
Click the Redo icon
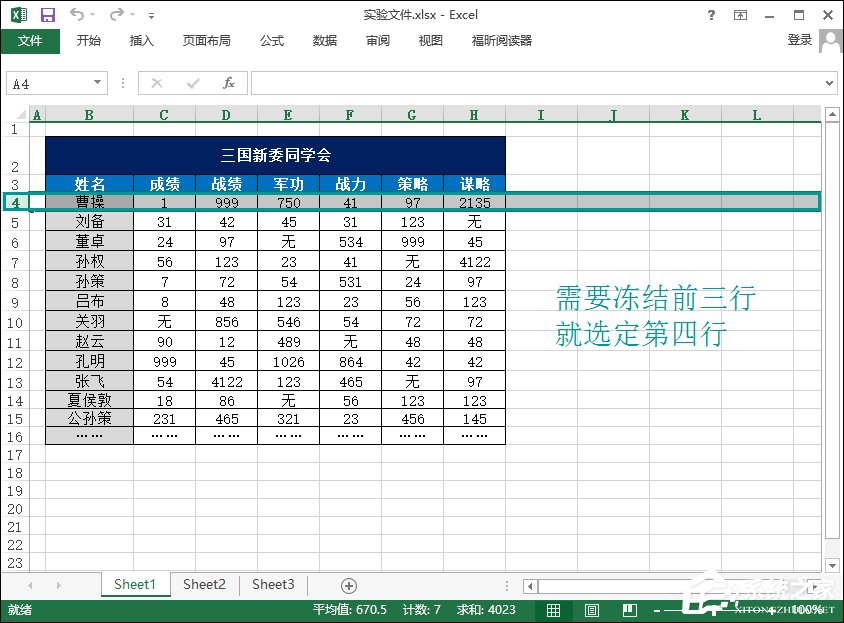[116, 14]
